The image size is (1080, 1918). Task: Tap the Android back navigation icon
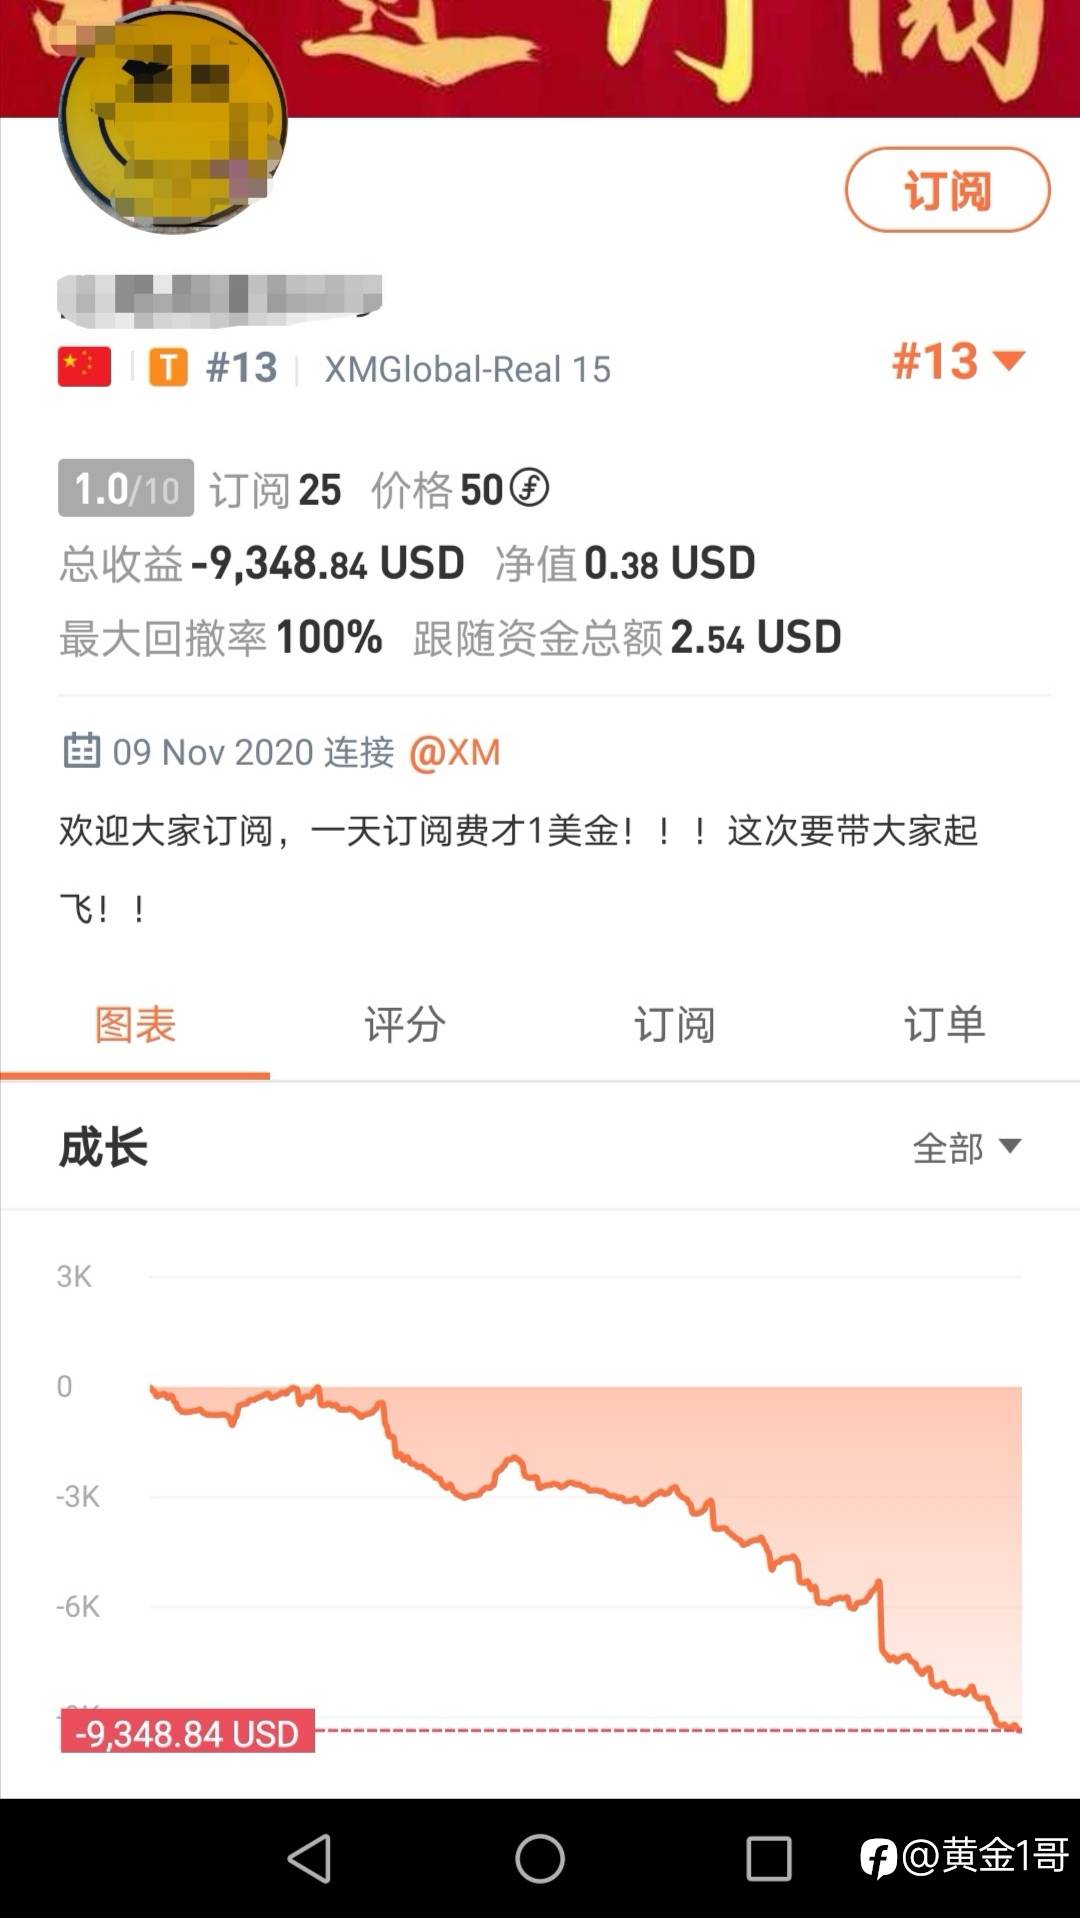point(310,1859)
